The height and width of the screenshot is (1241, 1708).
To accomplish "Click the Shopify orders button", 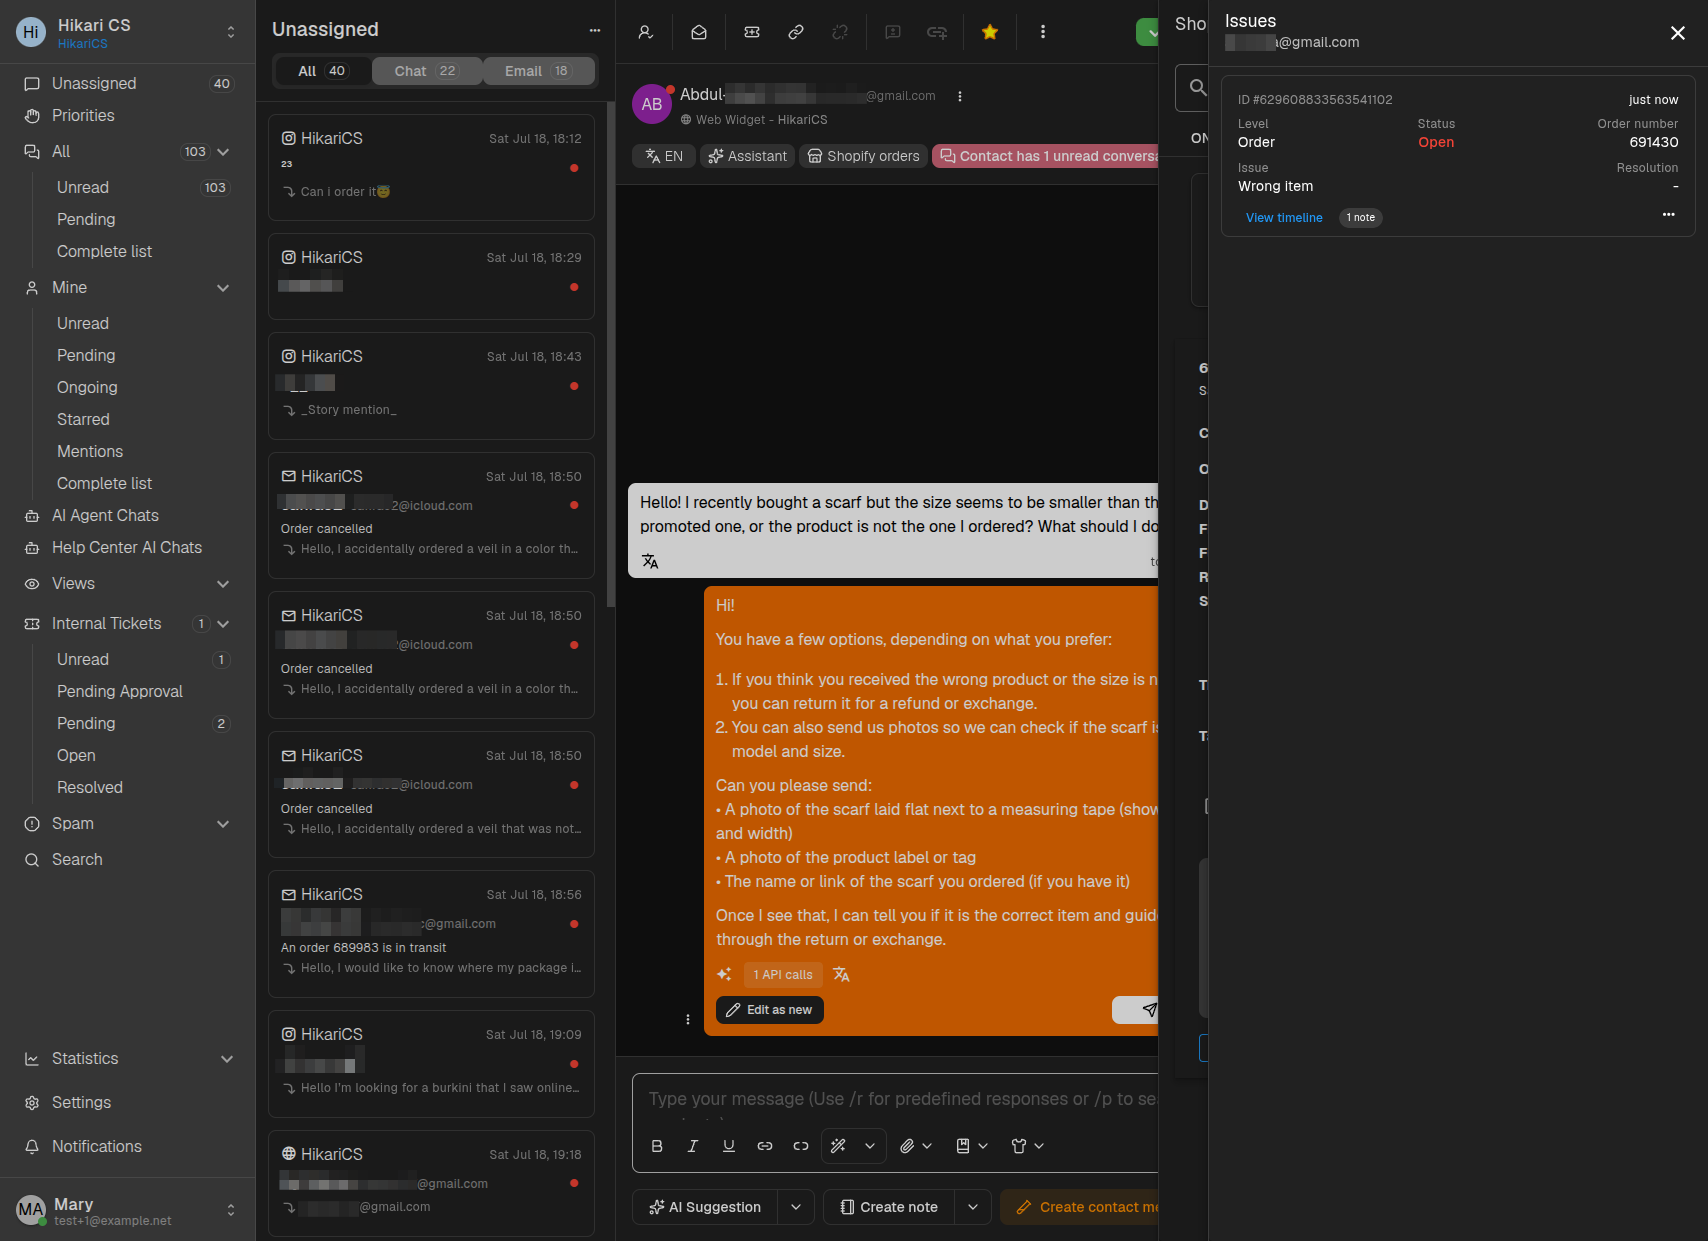I will (864, 156).
